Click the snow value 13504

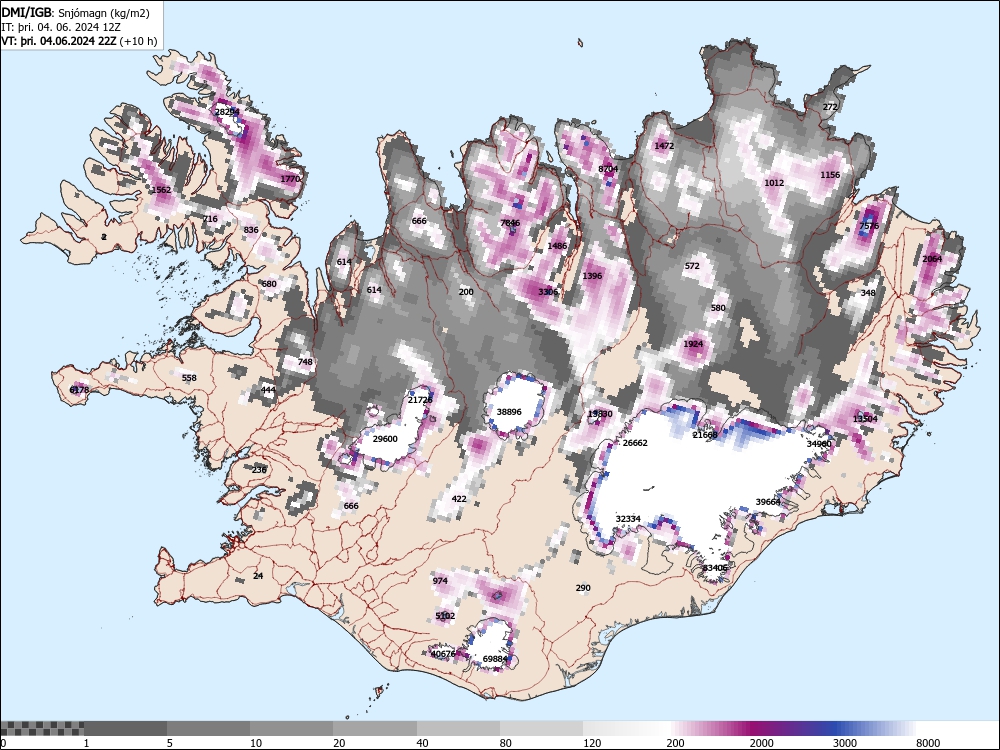865,419
